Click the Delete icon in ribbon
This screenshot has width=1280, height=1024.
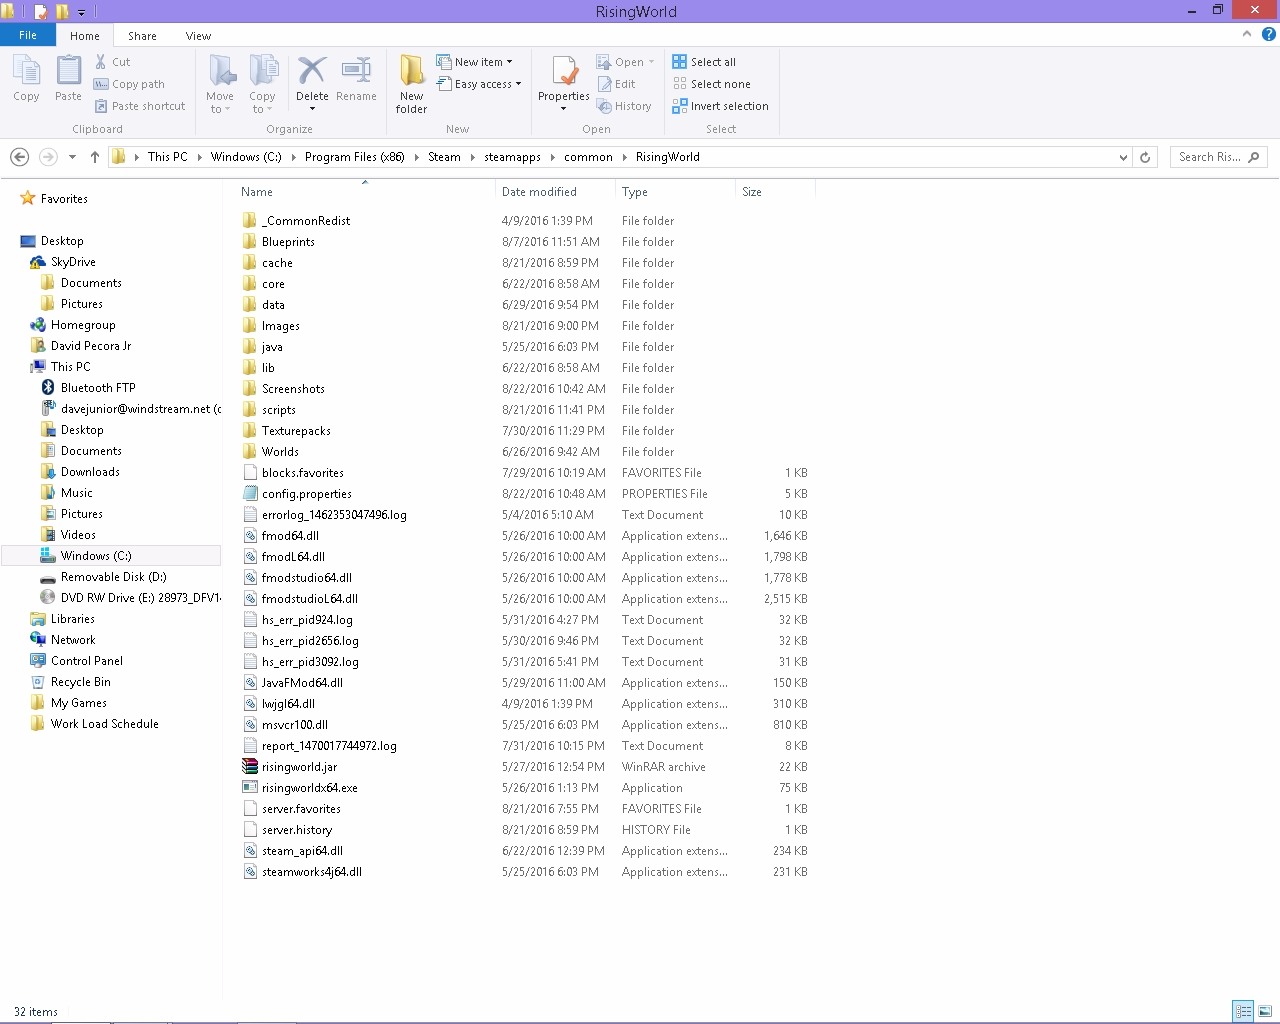(x=312, y=73)
